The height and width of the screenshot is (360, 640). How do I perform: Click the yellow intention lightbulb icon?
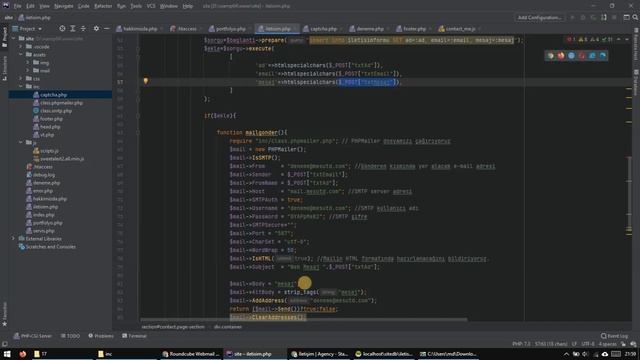point(146,81)
